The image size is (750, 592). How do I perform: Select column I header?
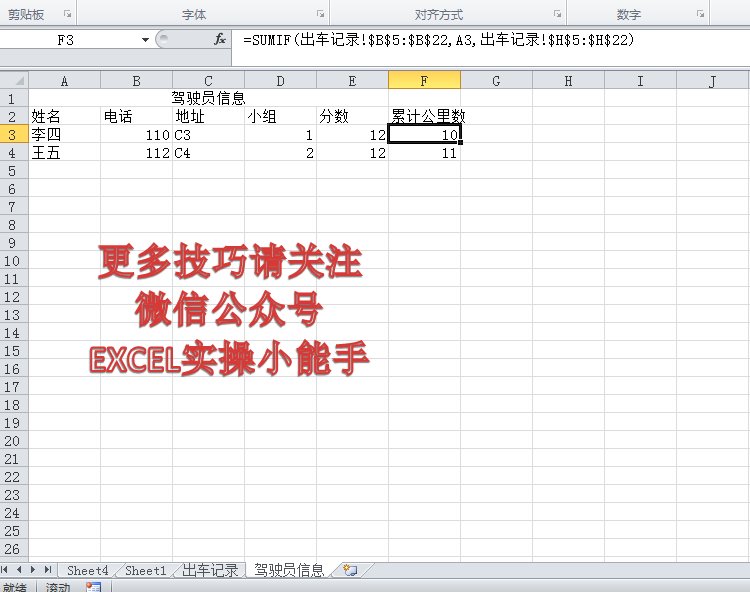(x=640, y=80)
